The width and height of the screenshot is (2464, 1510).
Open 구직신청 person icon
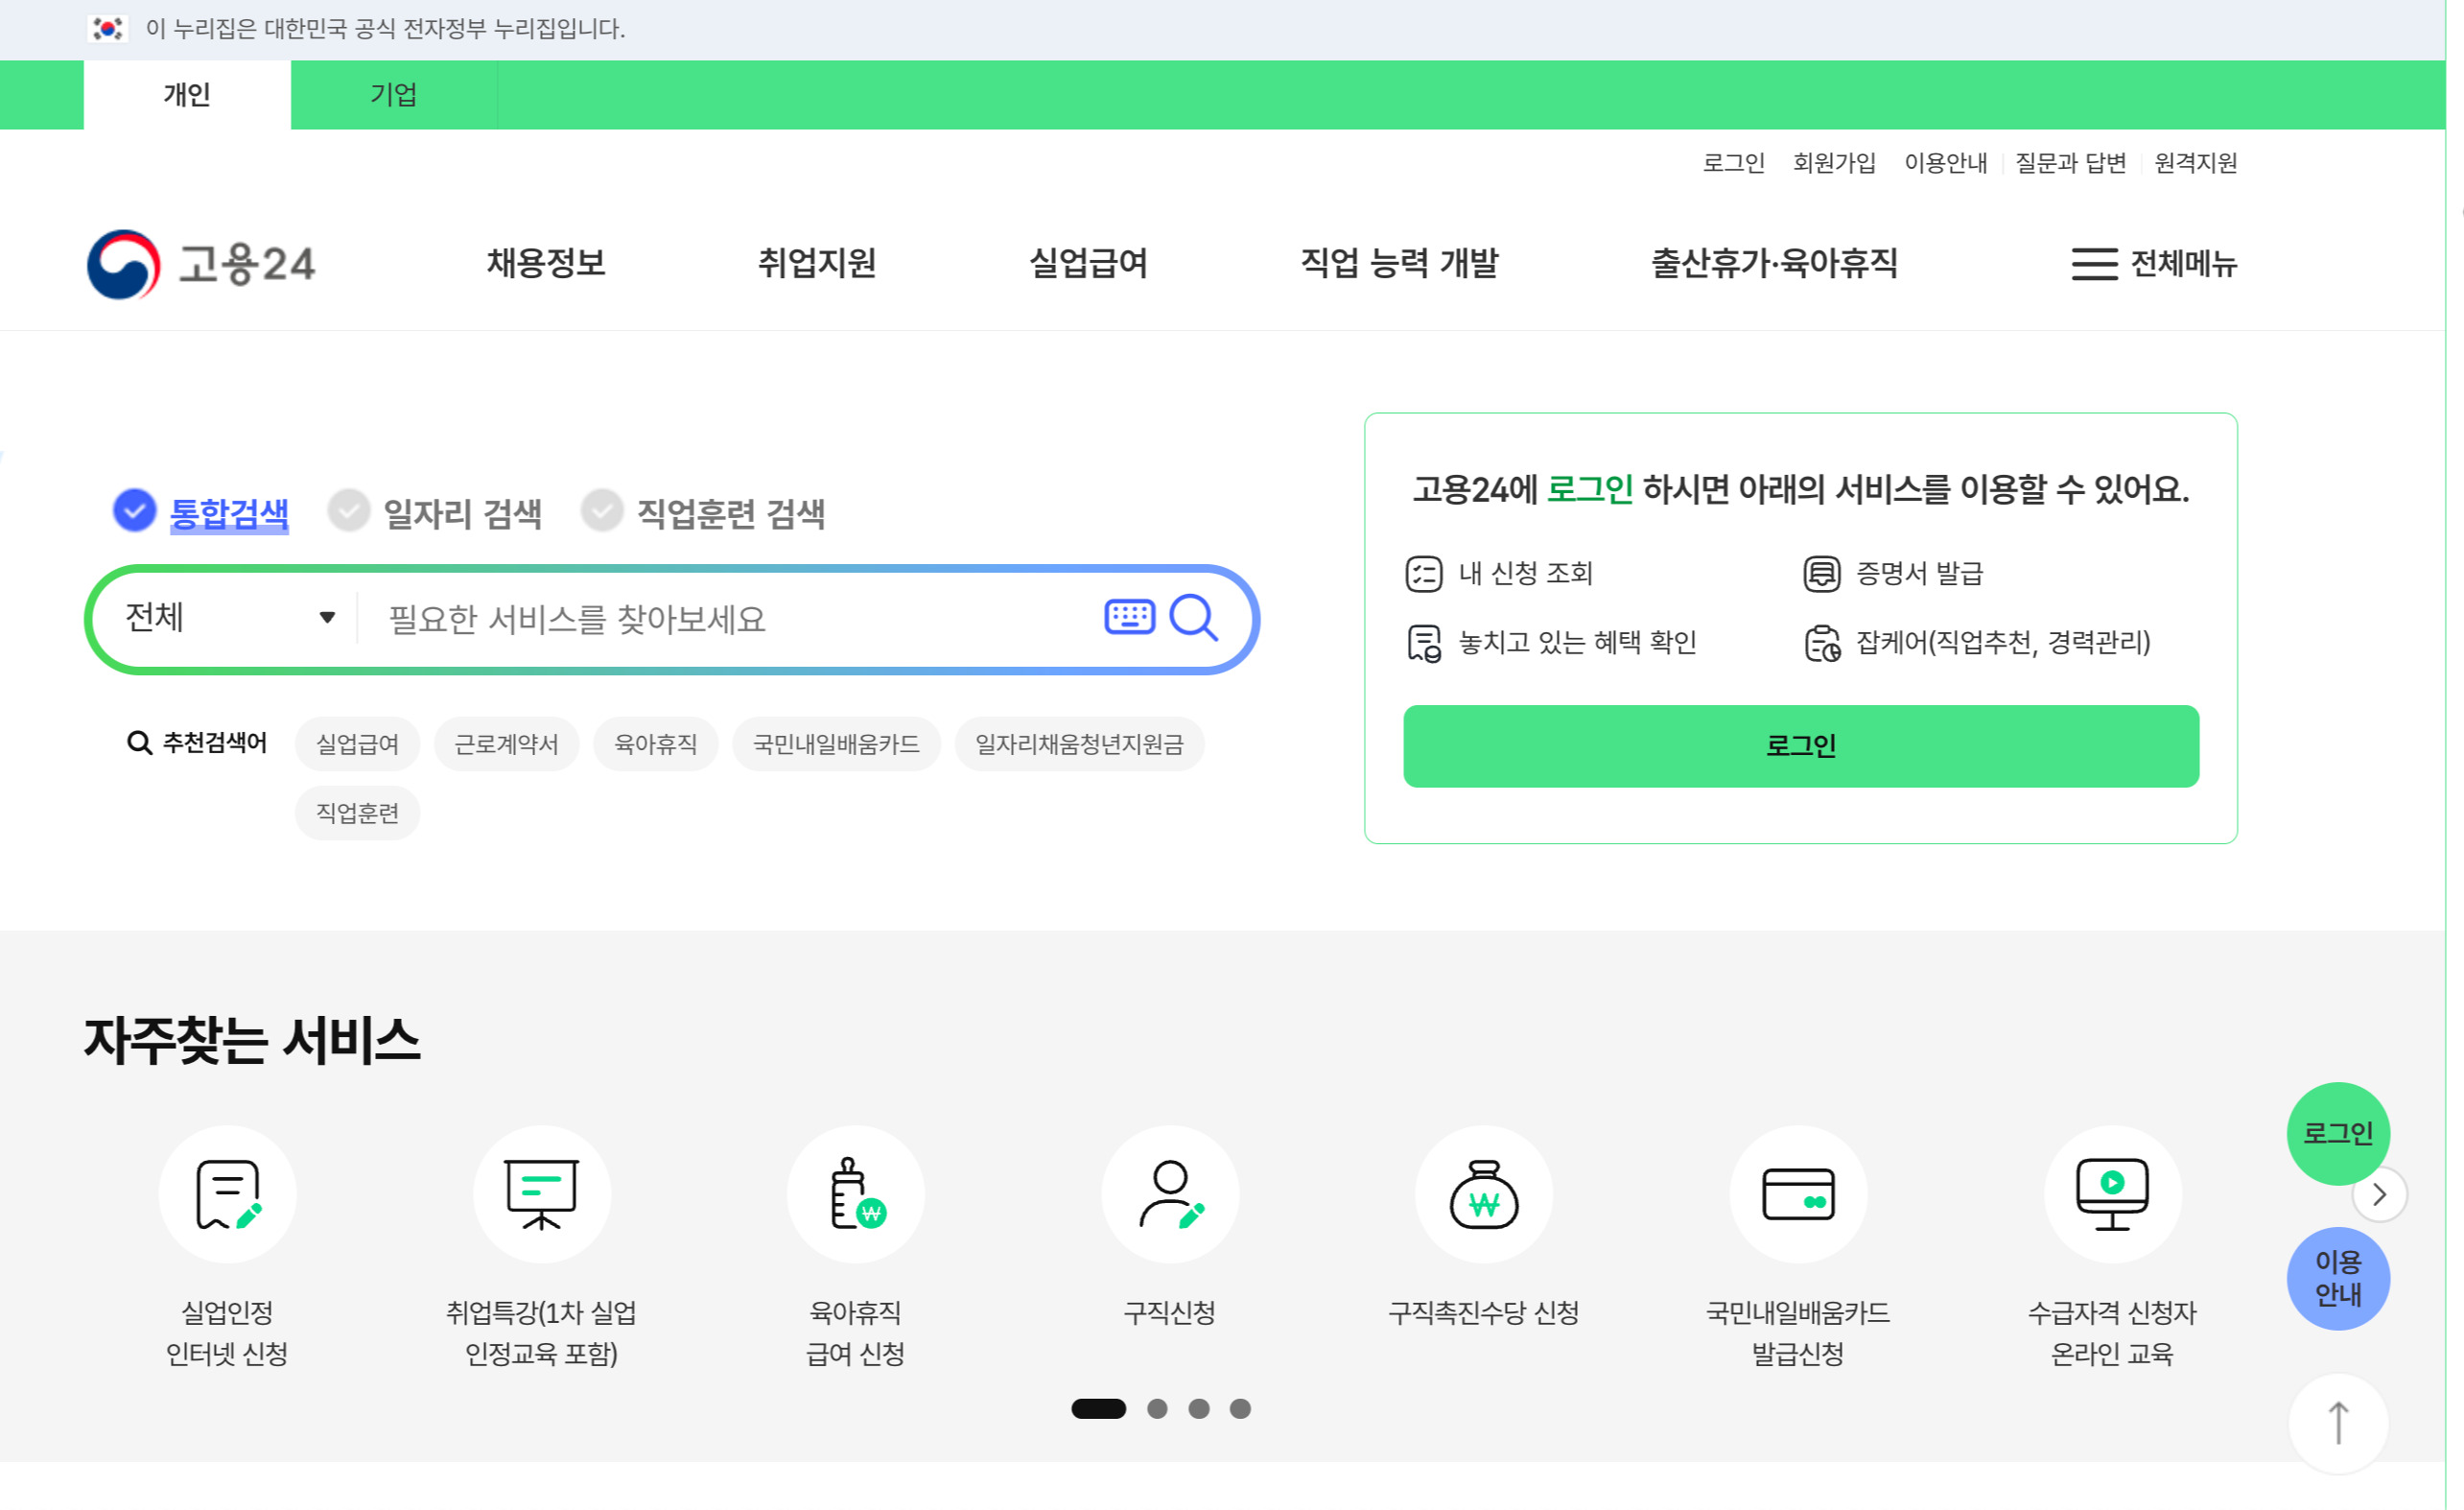[x=1169, y=1194]
